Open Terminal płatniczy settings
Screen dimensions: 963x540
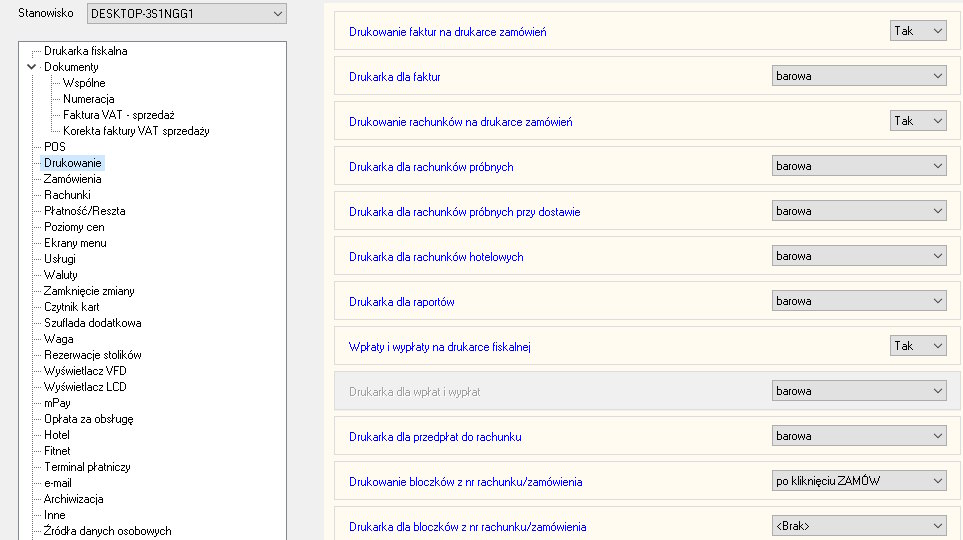(87, 467)
